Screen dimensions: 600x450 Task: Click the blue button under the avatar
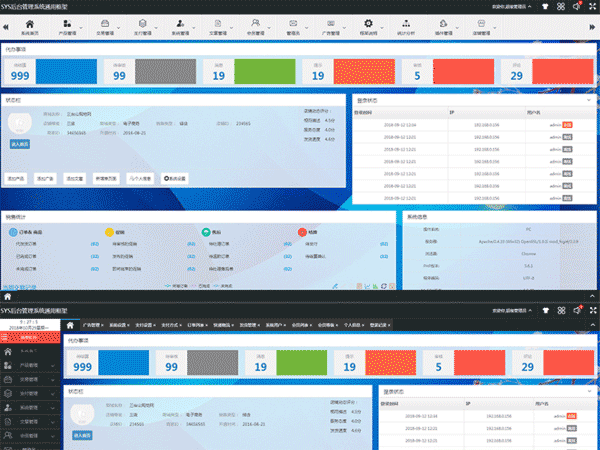[20, 144]
